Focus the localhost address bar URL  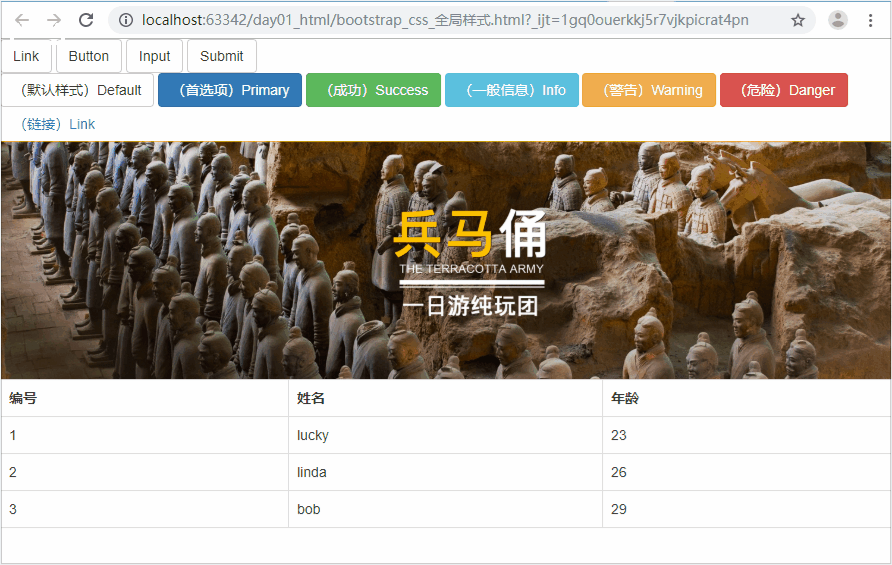(445, 20)
